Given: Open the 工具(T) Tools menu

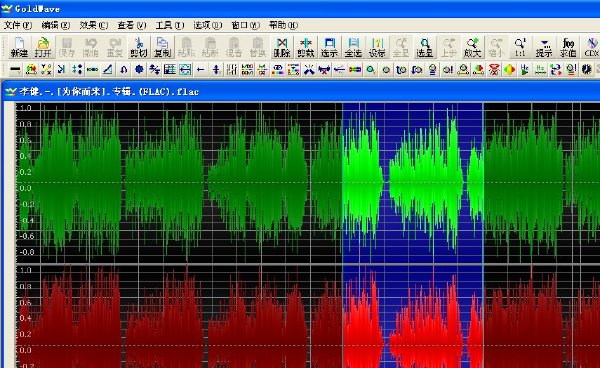Looking at the screenshot, I should [170, 25].
